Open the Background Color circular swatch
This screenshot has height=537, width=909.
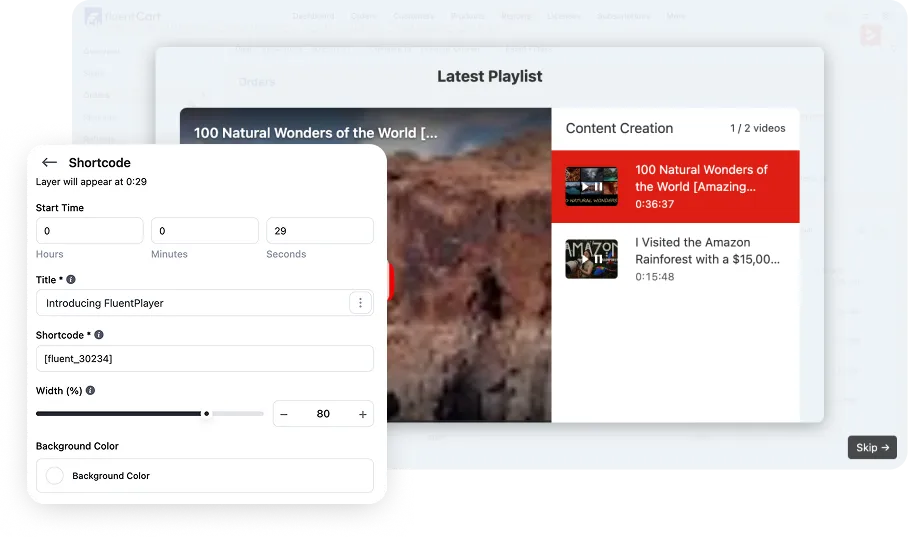pyautogui.click(x=55, y=476)
